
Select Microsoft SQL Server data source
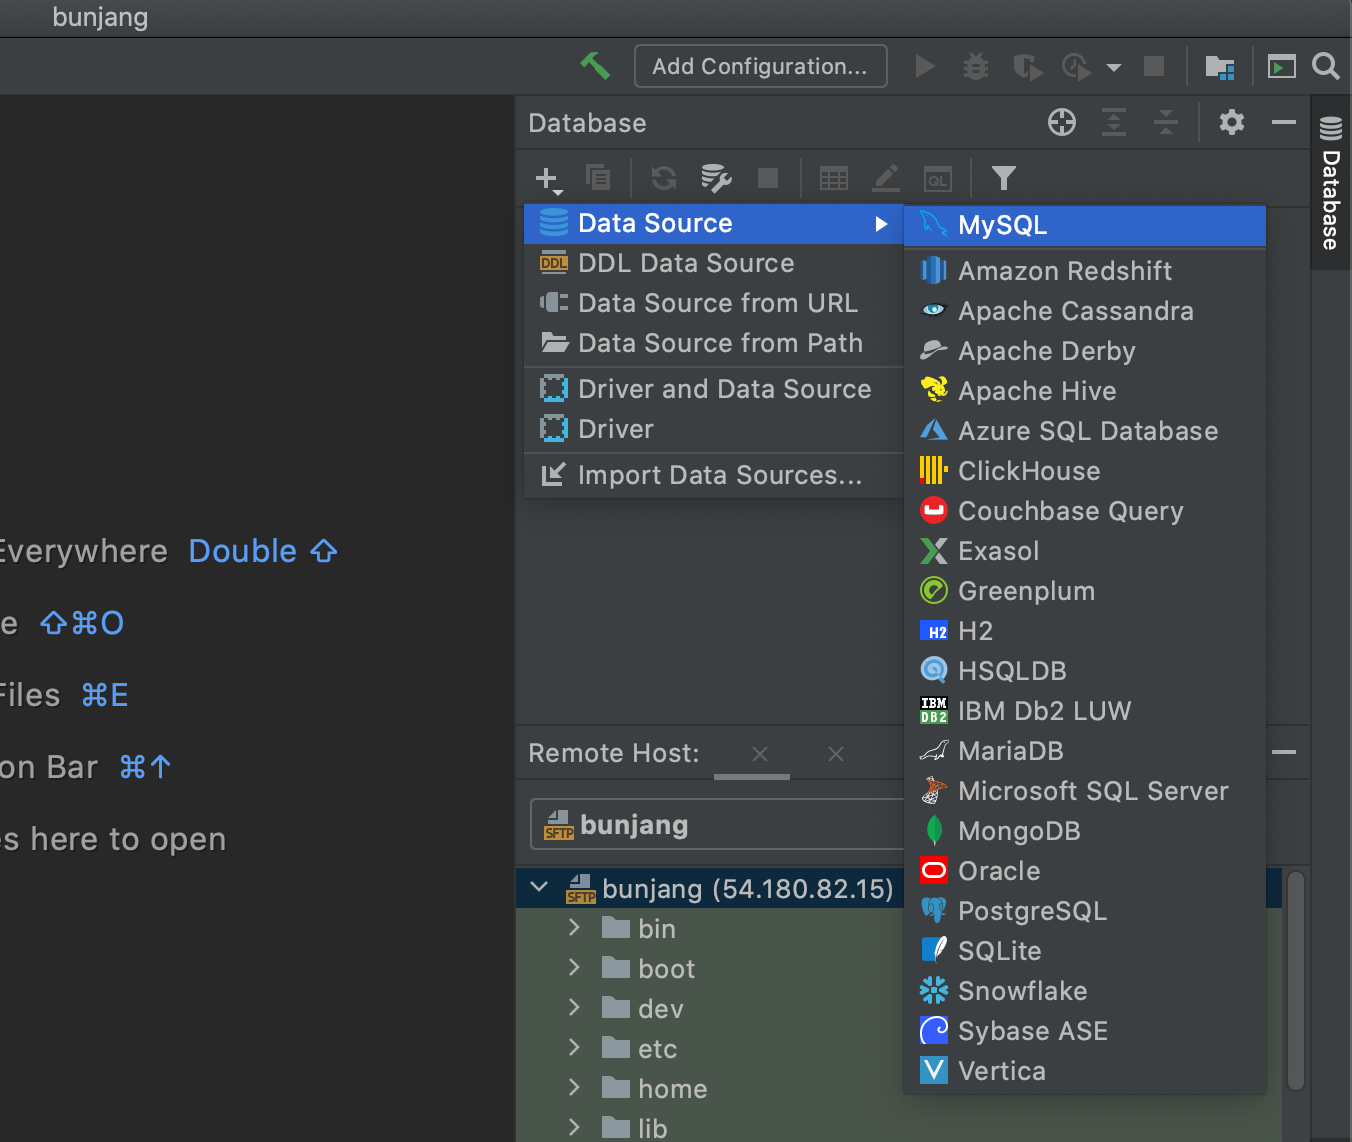[1085, 791]
